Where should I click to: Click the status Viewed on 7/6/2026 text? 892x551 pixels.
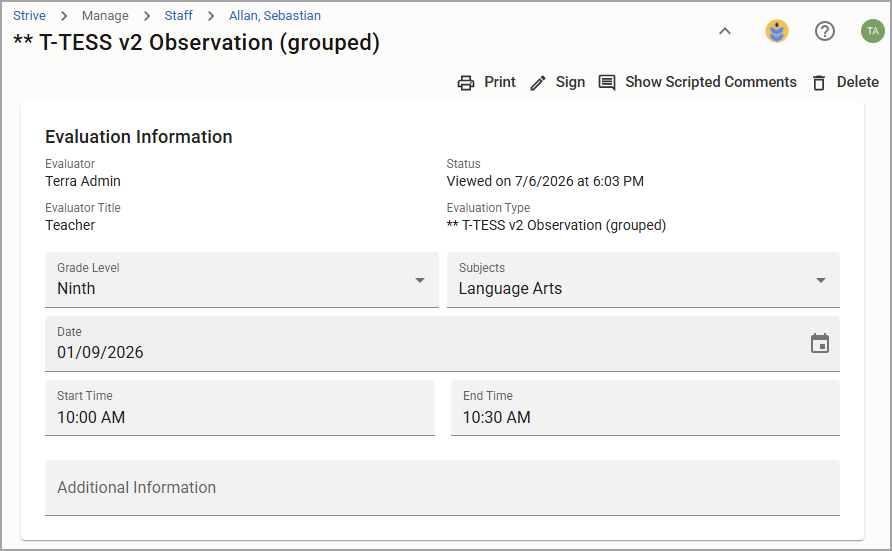click(545, 181)
